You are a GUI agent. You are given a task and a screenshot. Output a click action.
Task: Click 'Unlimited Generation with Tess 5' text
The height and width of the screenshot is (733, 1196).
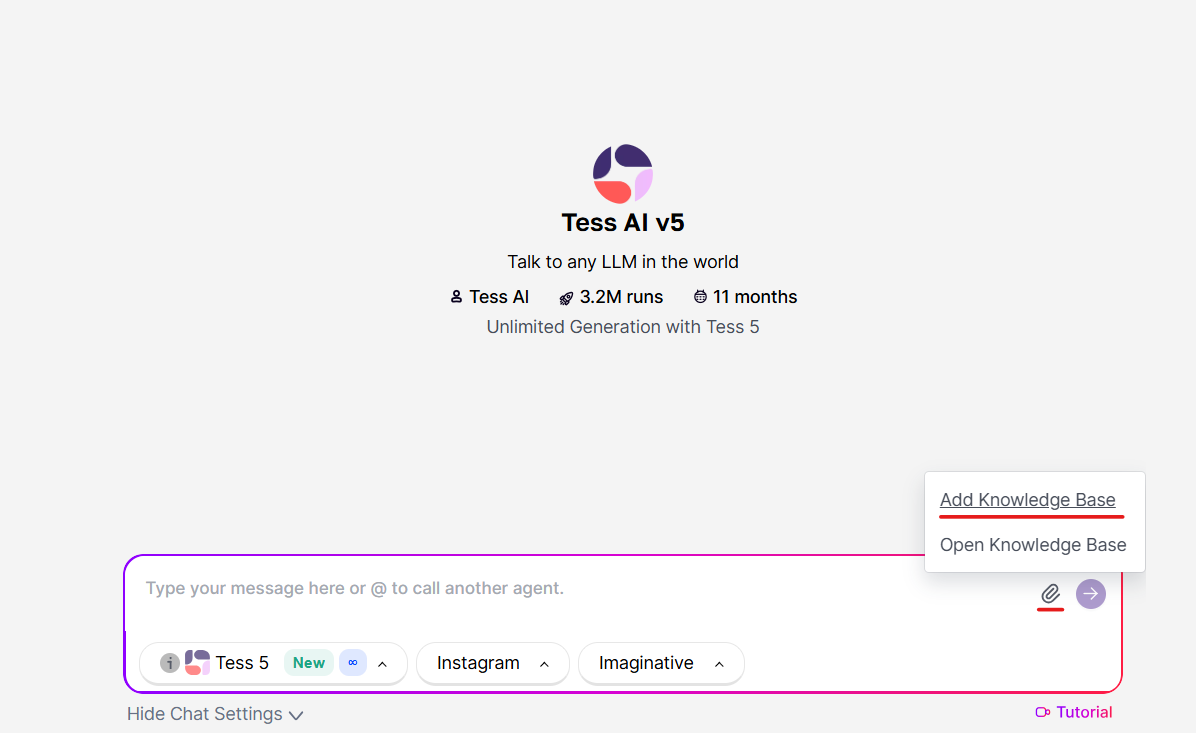(622, 327)
